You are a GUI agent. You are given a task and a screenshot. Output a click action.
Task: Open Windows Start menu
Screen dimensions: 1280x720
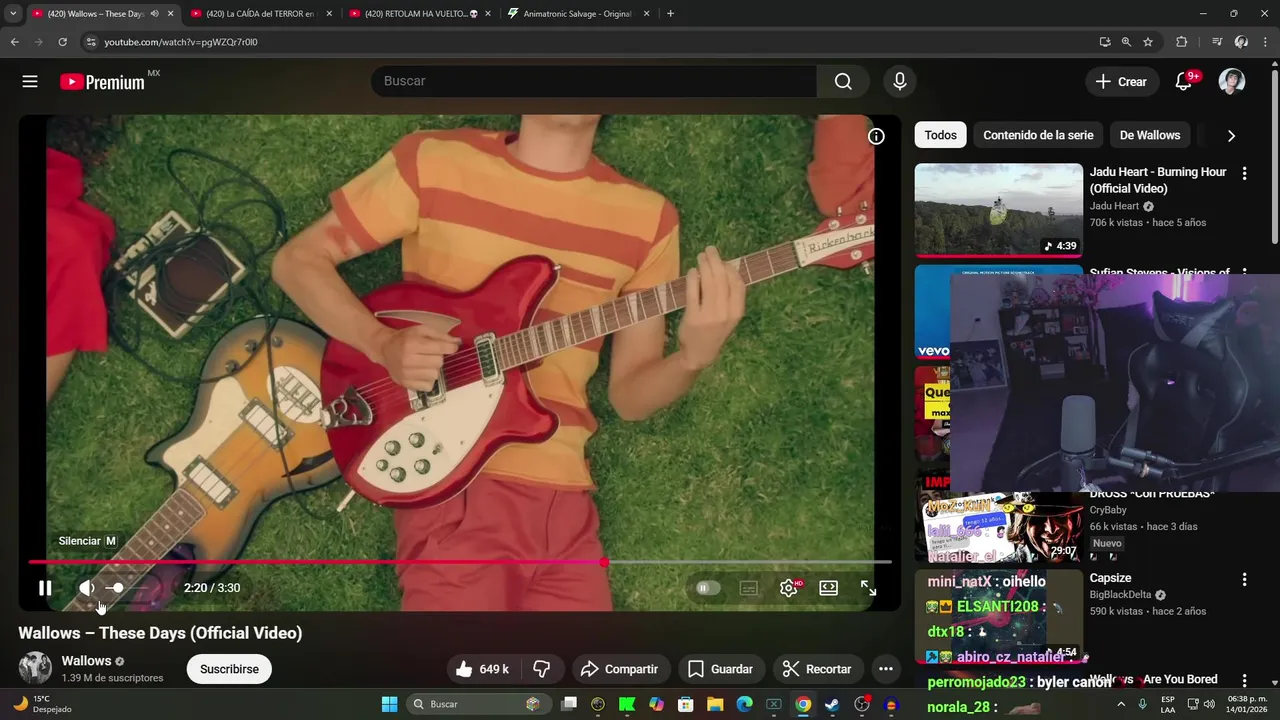(x=390, y=704)
